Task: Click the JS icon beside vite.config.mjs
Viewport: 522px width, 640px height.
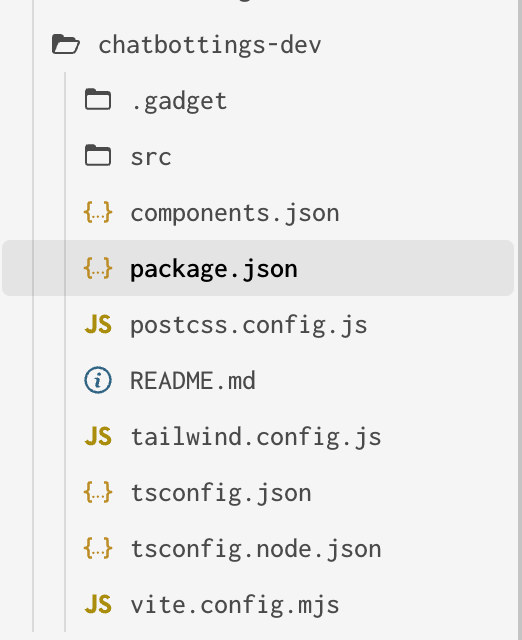Action: pos(98,604)
